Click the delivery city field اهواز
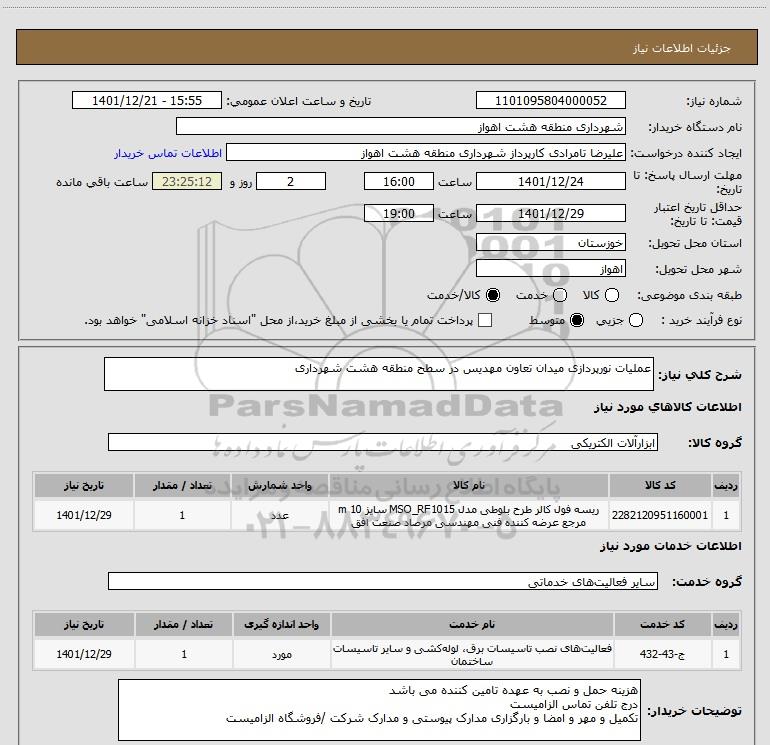 pyautogui.click(x=550, y=269)
